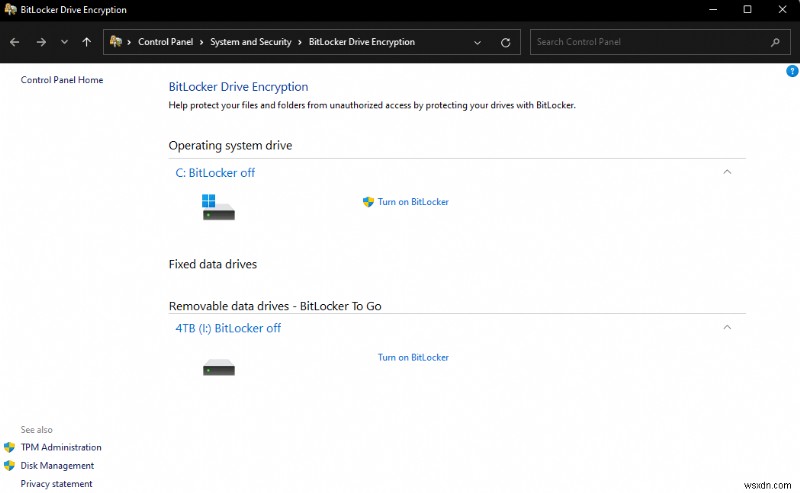The image size is (800, 493).
Task: Open the Privacy statement link
Action: tap(56, 483)
